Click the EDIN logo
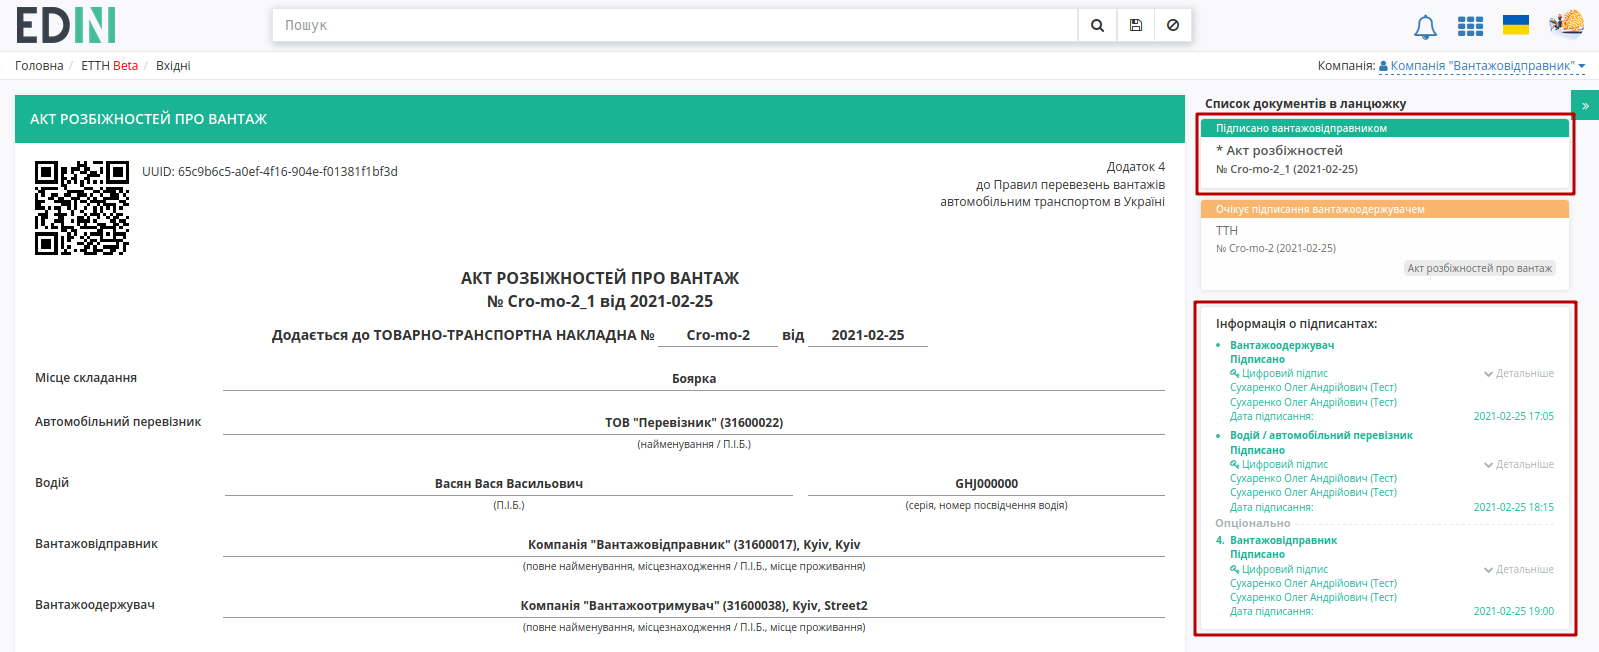 click(66, 25)
